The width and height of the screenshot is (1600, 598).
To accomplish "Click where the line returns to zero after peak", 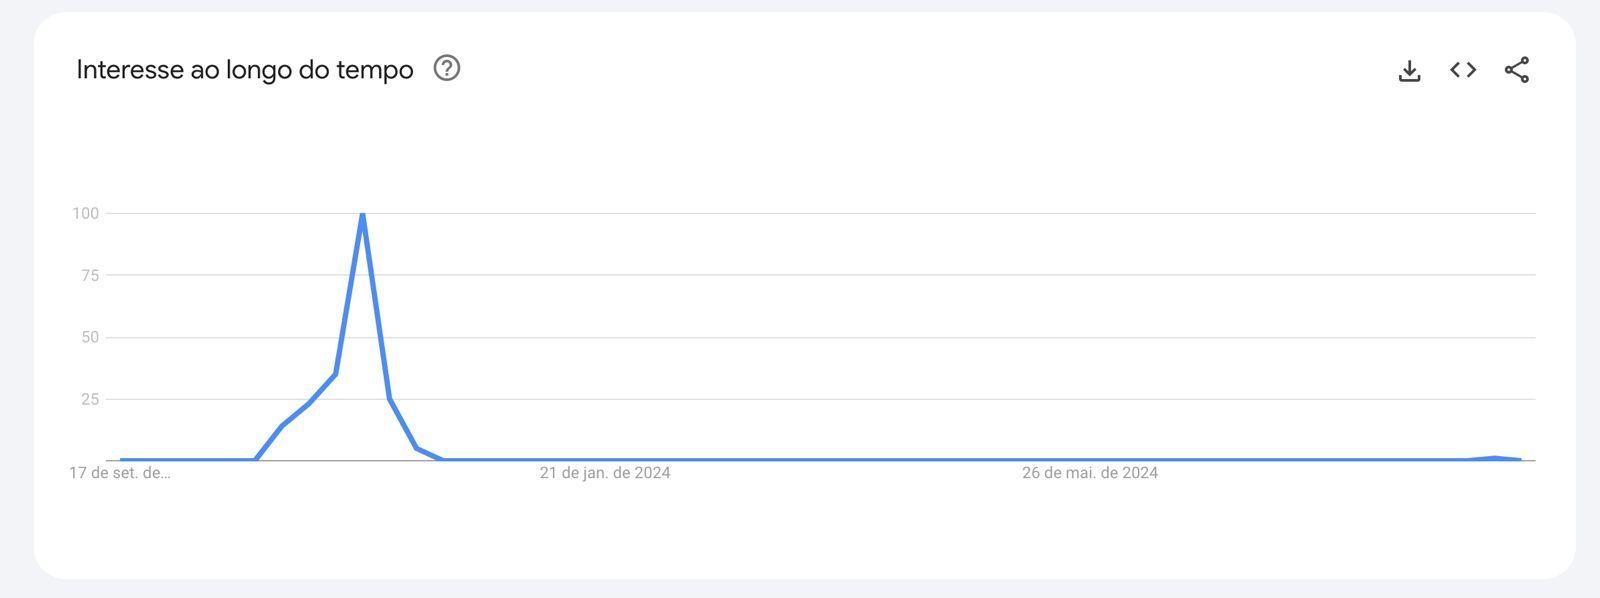I will click(x=443, y=459).
